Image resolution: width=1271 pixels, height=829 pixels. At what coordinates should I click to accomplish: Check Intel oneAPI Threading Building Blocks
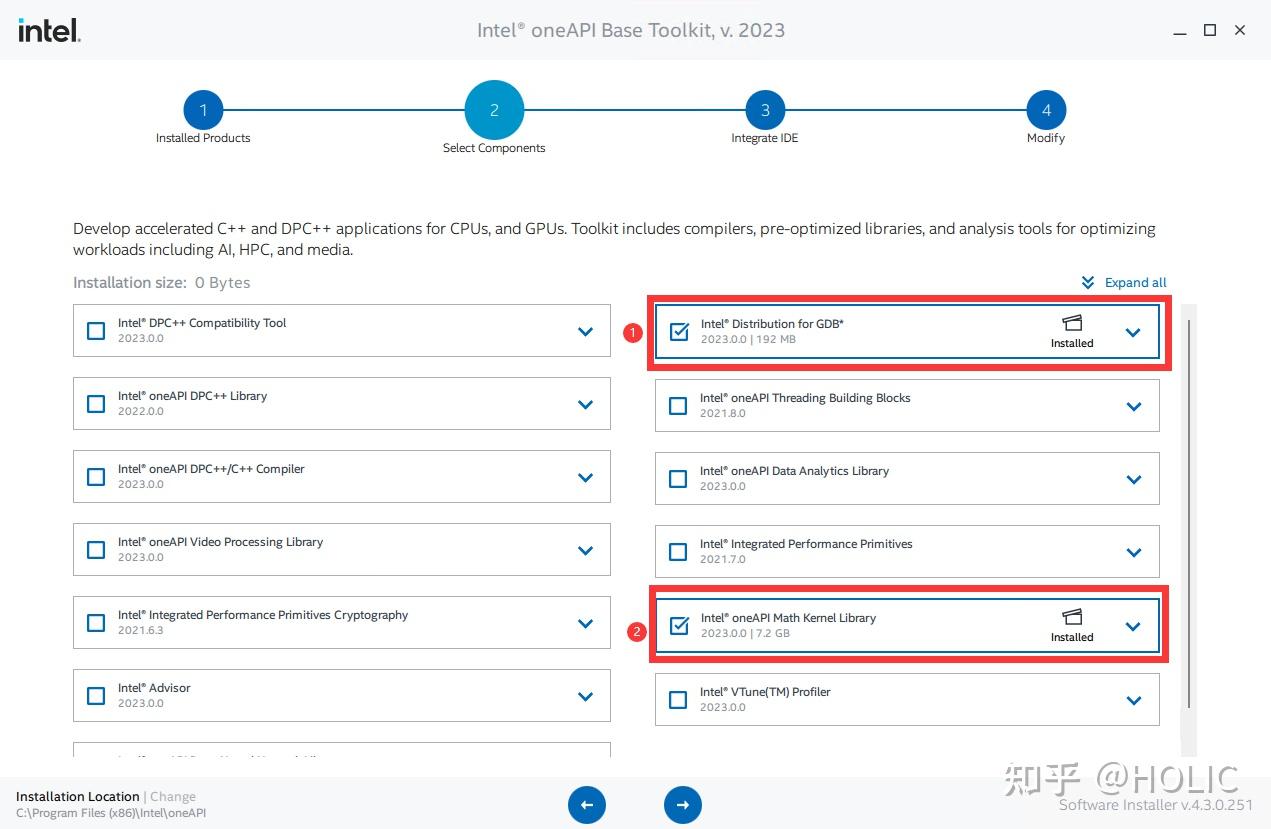(x=678, y=406)
